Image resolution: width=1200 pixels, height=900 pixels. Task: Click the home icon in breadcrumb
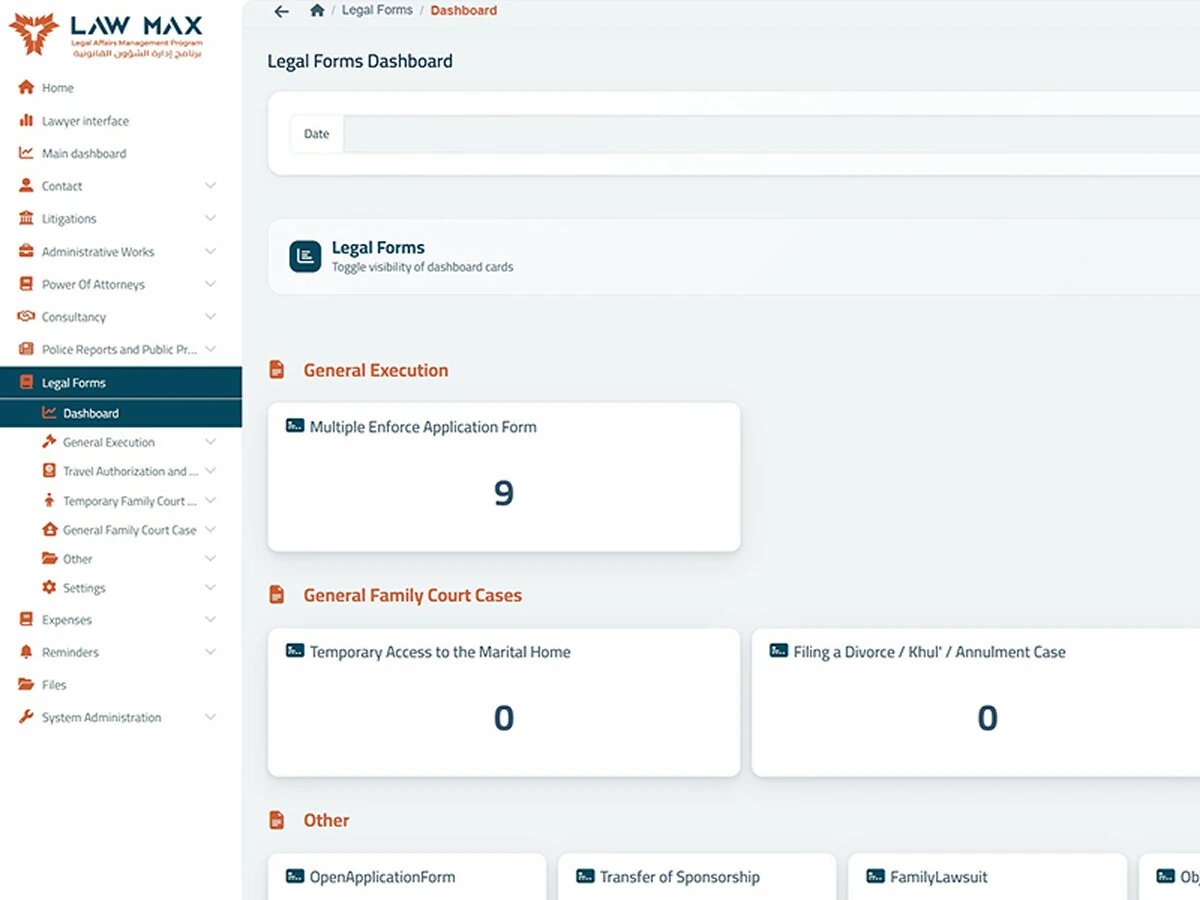click(x=317, y=11)
